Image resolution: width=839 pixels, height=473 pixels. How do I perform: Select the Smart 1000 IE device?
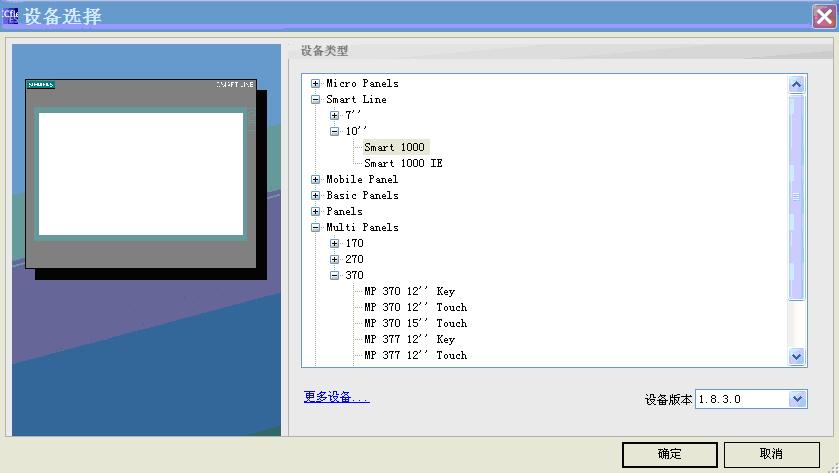[x=403, y=163]
